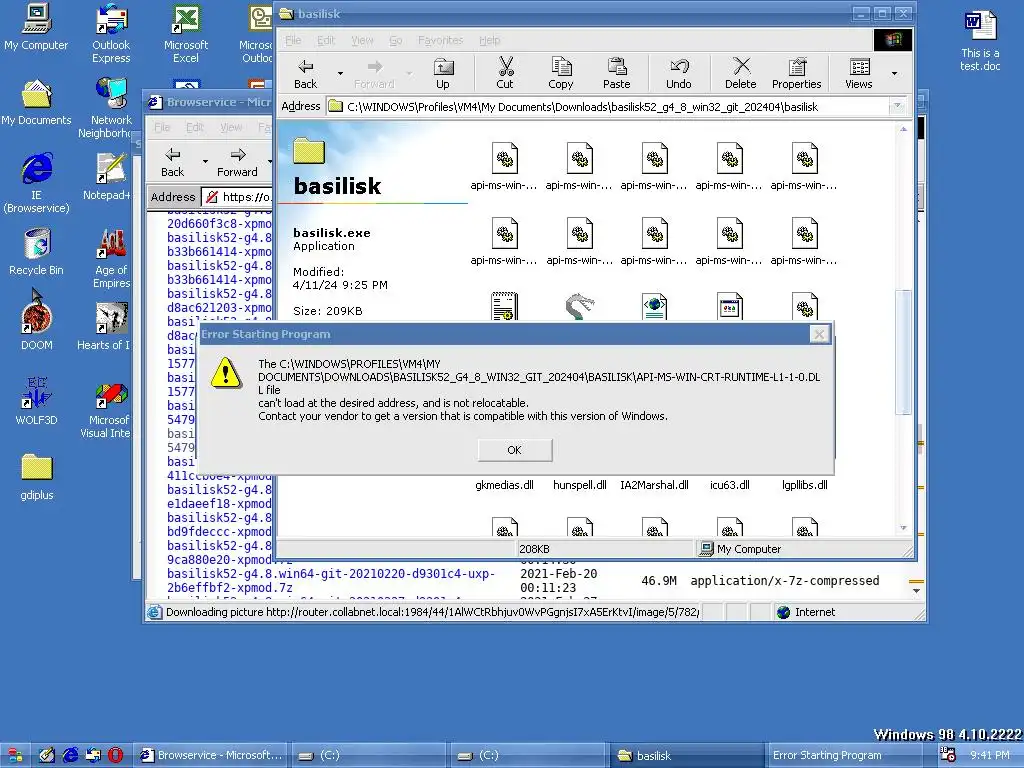Viewport: 1024px width, 768px height.
Task: Open the View menu in basilisk window
Action: [362, 40]
